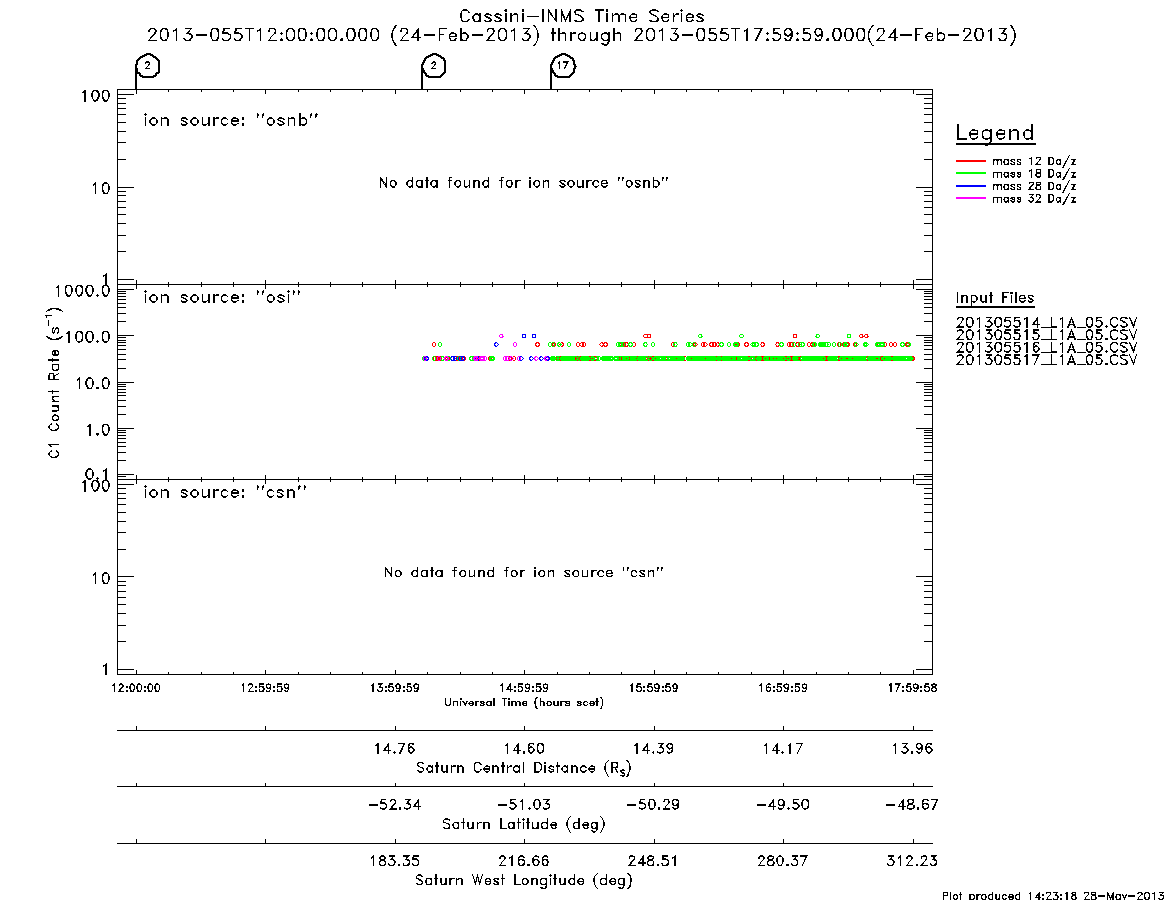Click the 13:59:59 time axis label

395,688
